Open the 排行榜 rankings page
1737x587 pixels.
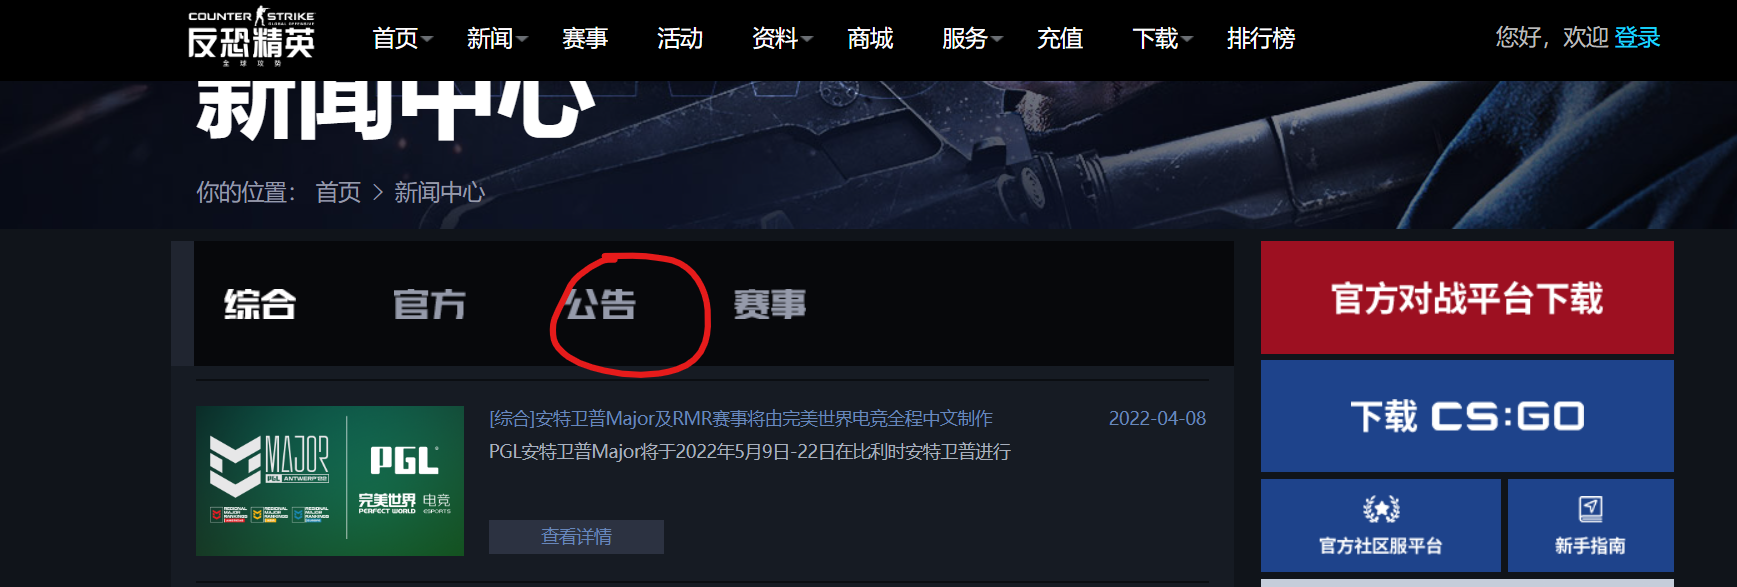pyautogui.click(x=1261, y=38)
